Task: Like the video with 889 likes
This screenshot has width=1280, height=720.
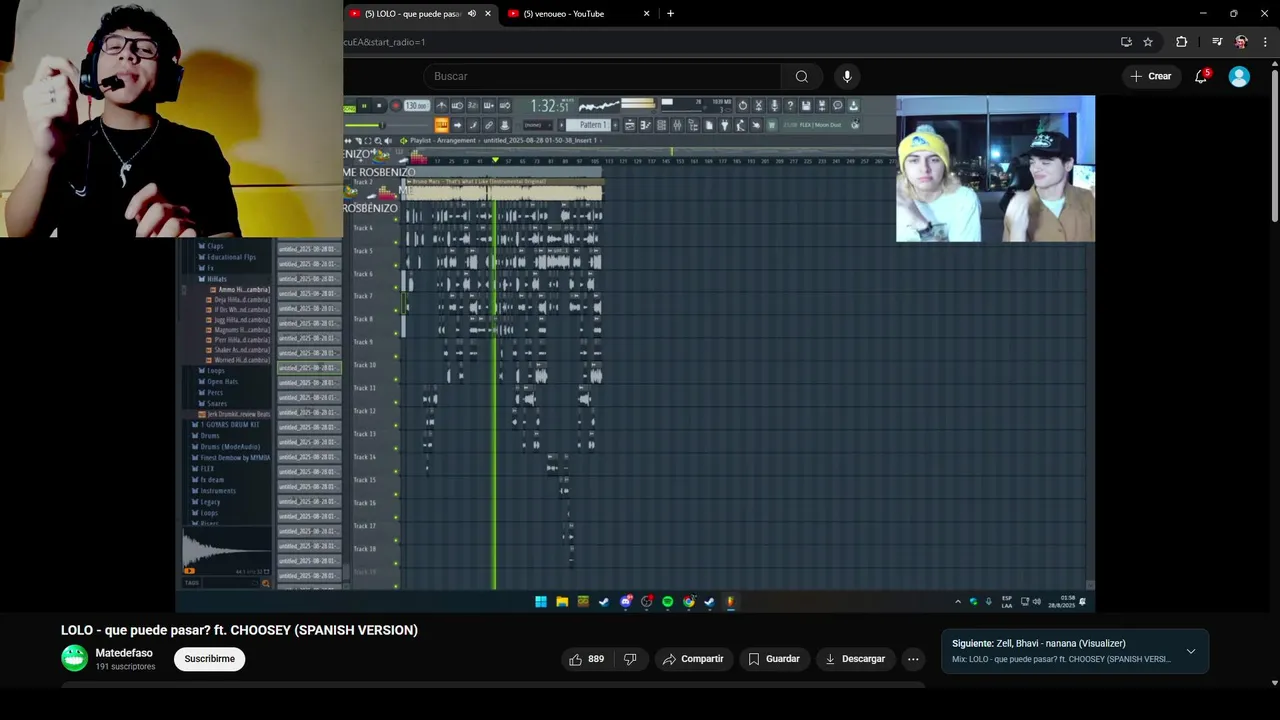Action: click(x=586, y=659)
